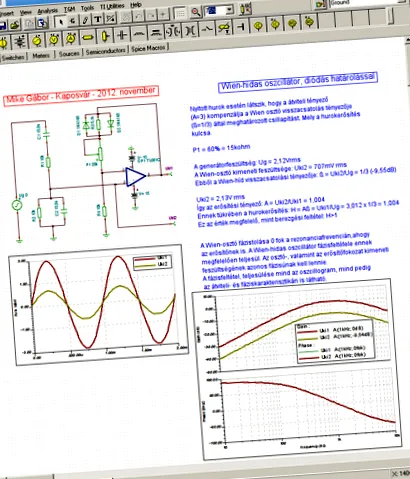Screen dimensions: 410x479
Task: Click the component icon beside Ground field
Action: click(321, 5)
